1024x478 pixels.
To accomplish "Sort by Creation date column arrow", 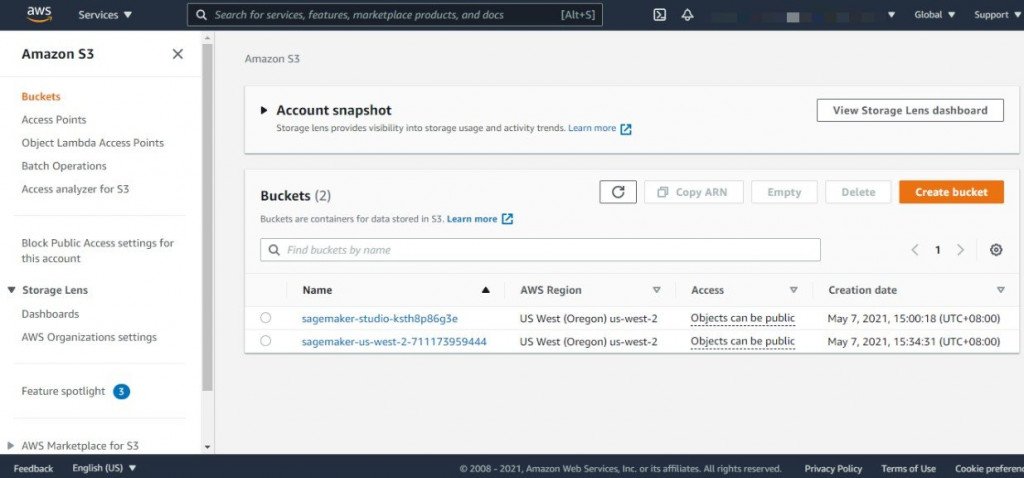I will click(1000, 290).
